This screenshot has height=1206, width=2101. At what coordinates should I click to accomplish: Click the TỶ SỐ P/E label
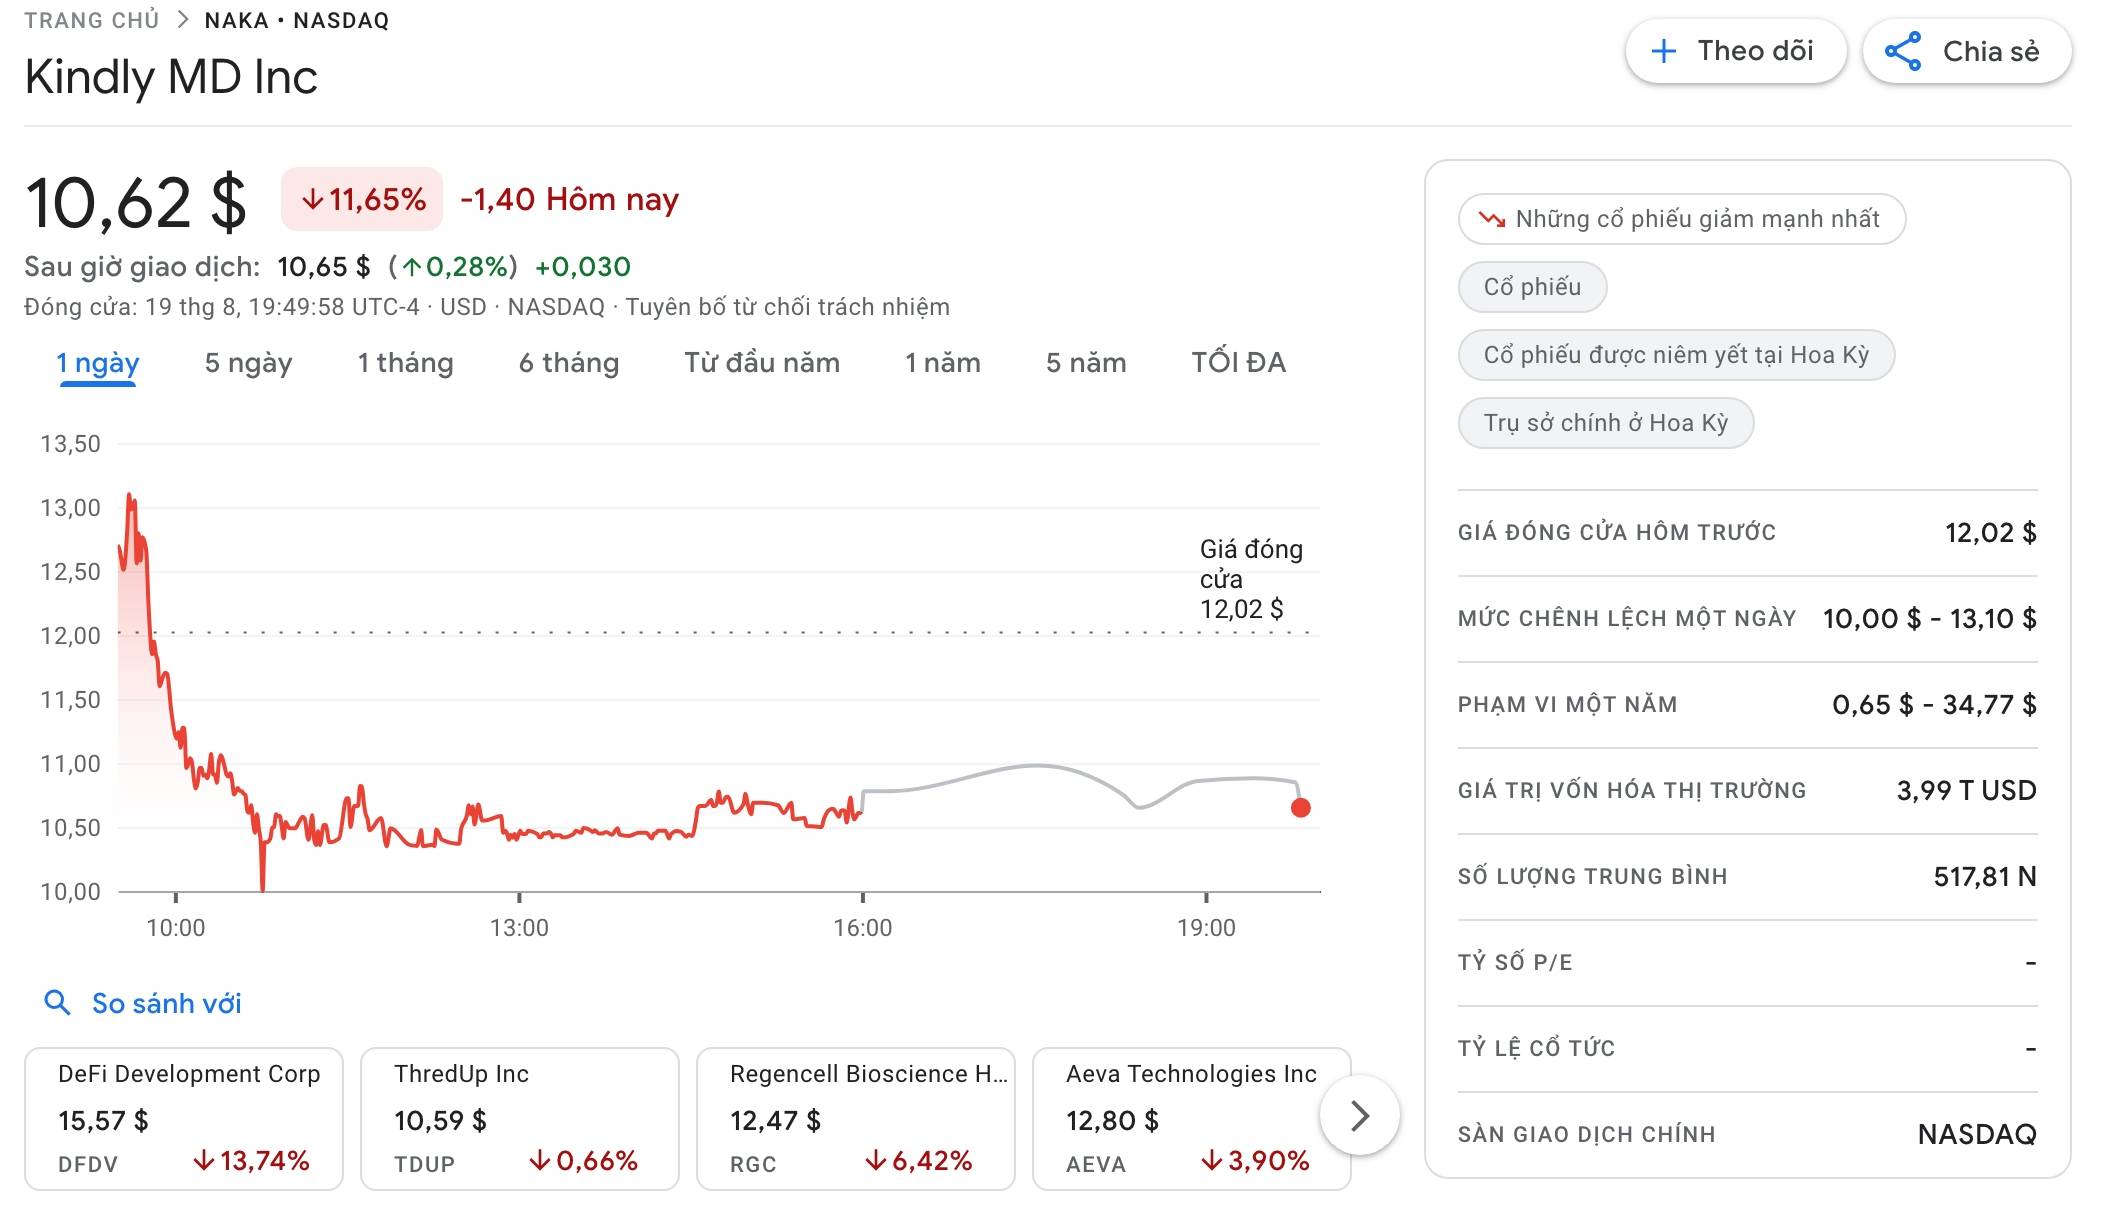pos(1515,962)
